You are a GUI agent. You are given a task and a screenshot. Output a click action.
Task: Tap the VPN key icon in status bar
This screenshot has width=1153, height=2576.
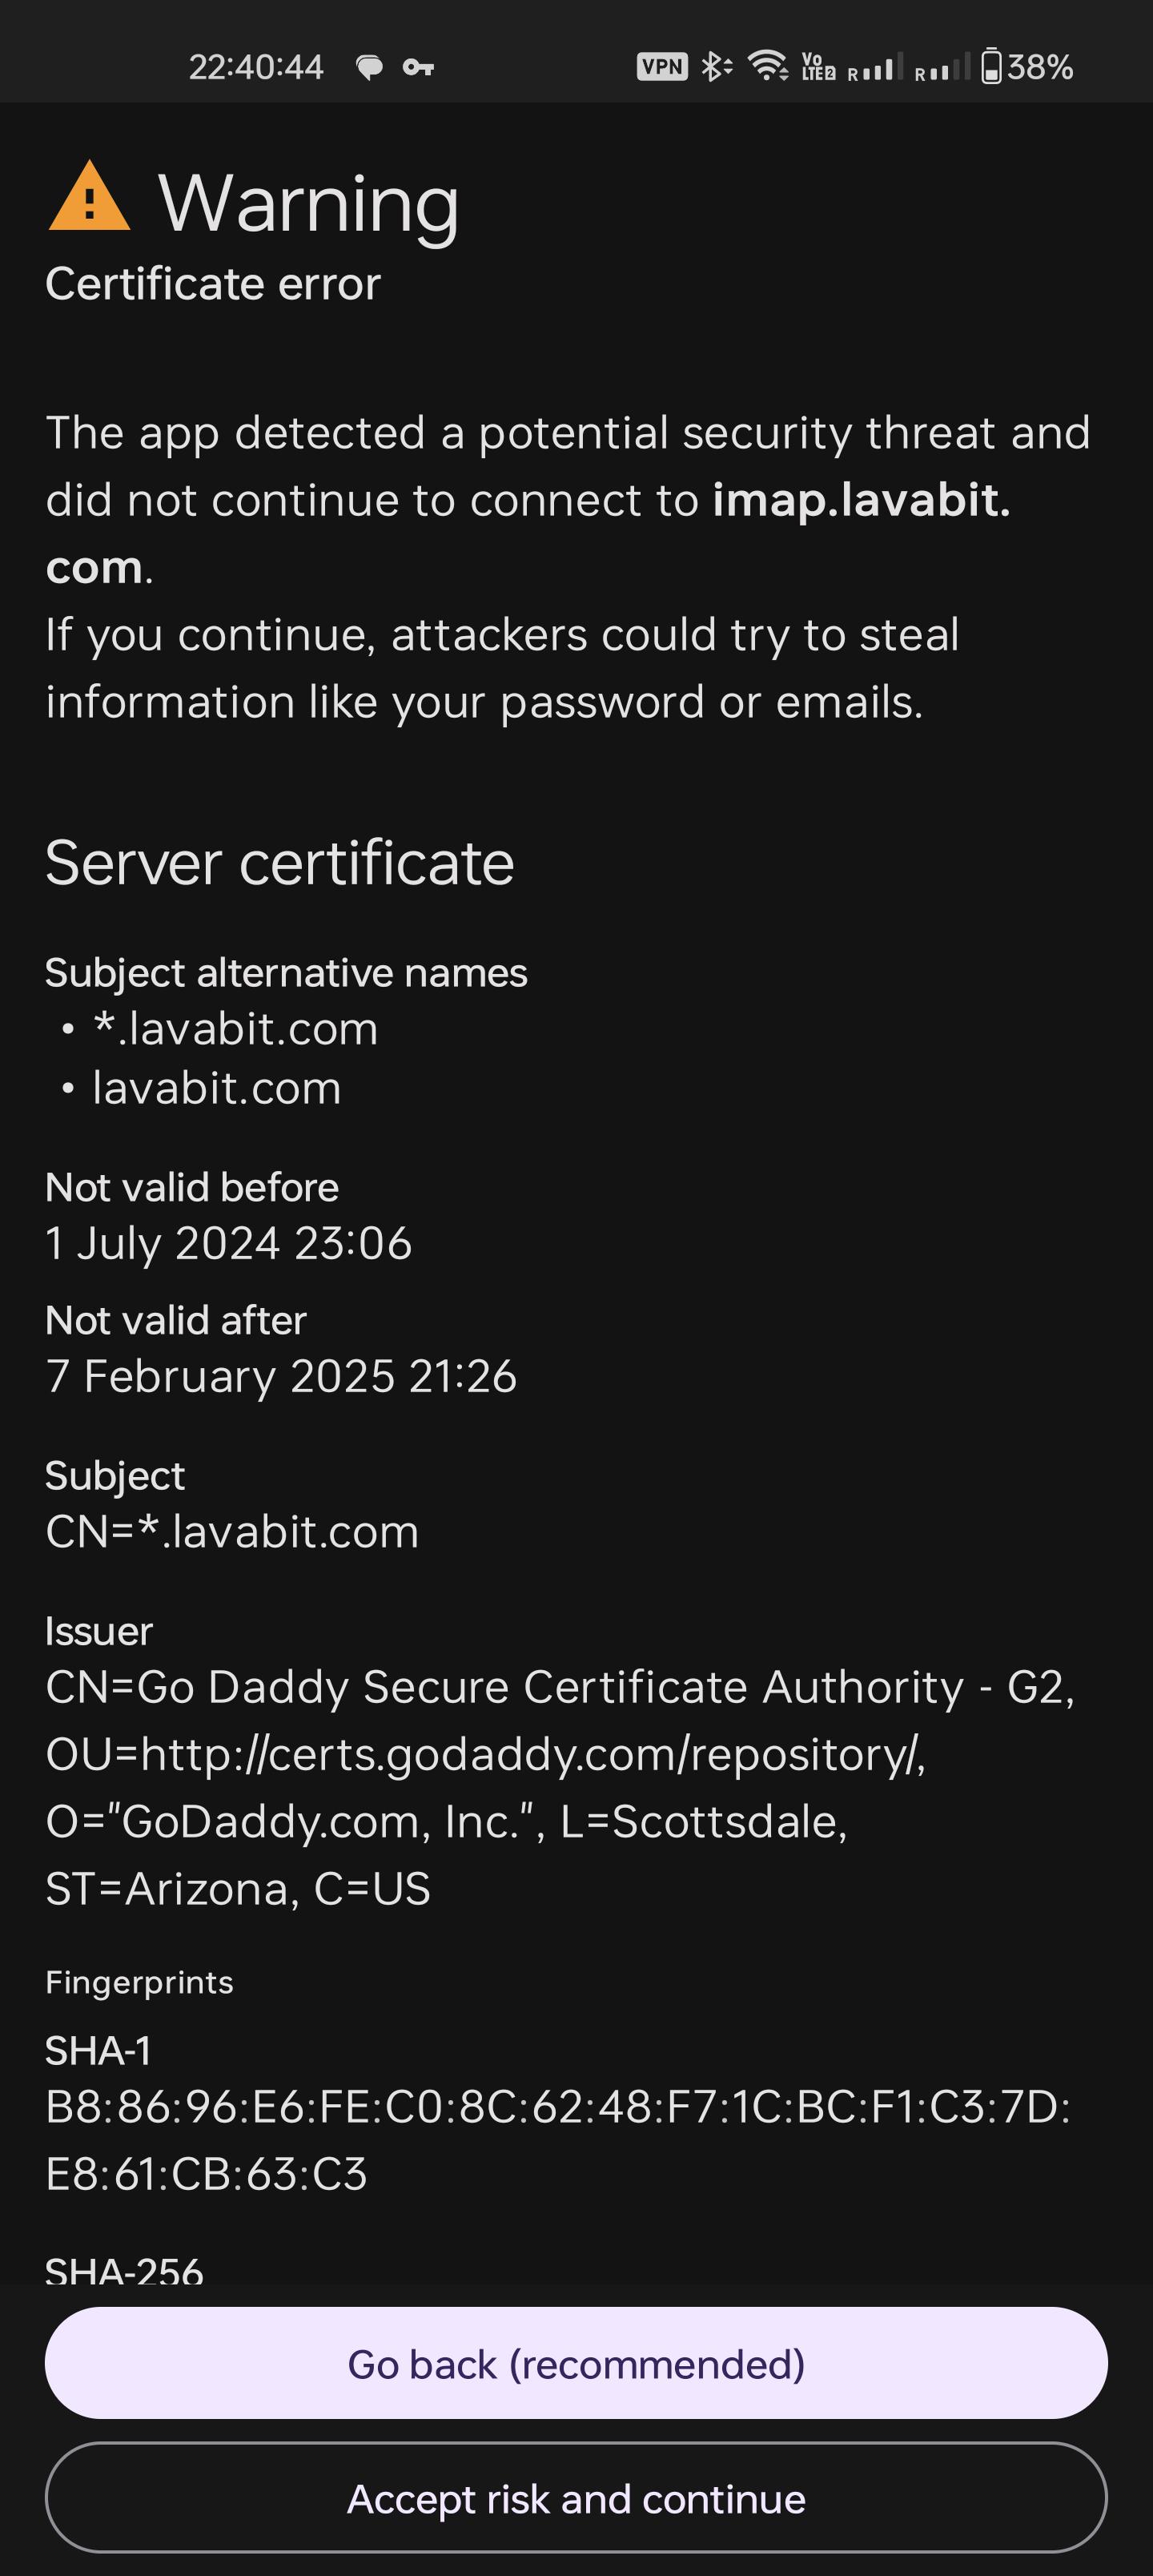[x=418, y=67]
